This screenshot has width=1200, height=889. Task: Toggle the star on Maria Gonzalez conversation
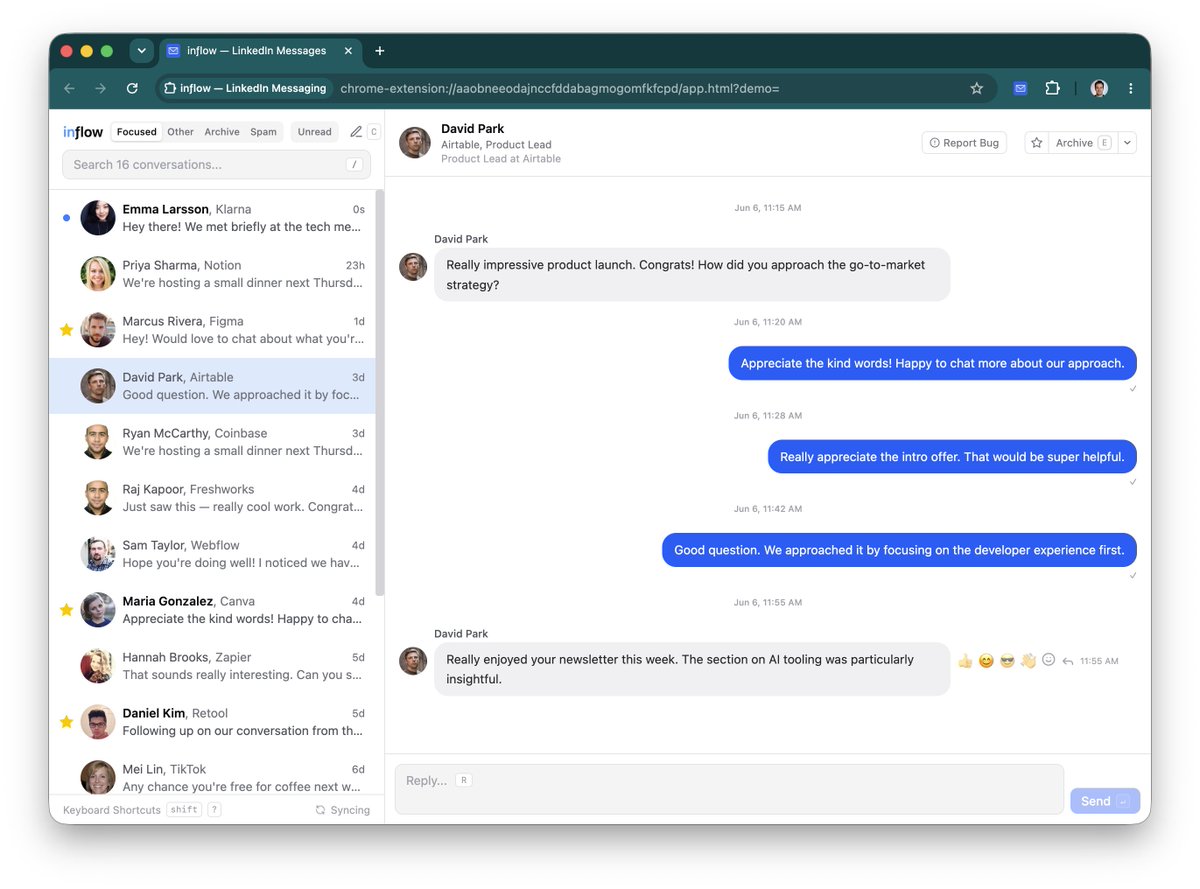point(66,610)
